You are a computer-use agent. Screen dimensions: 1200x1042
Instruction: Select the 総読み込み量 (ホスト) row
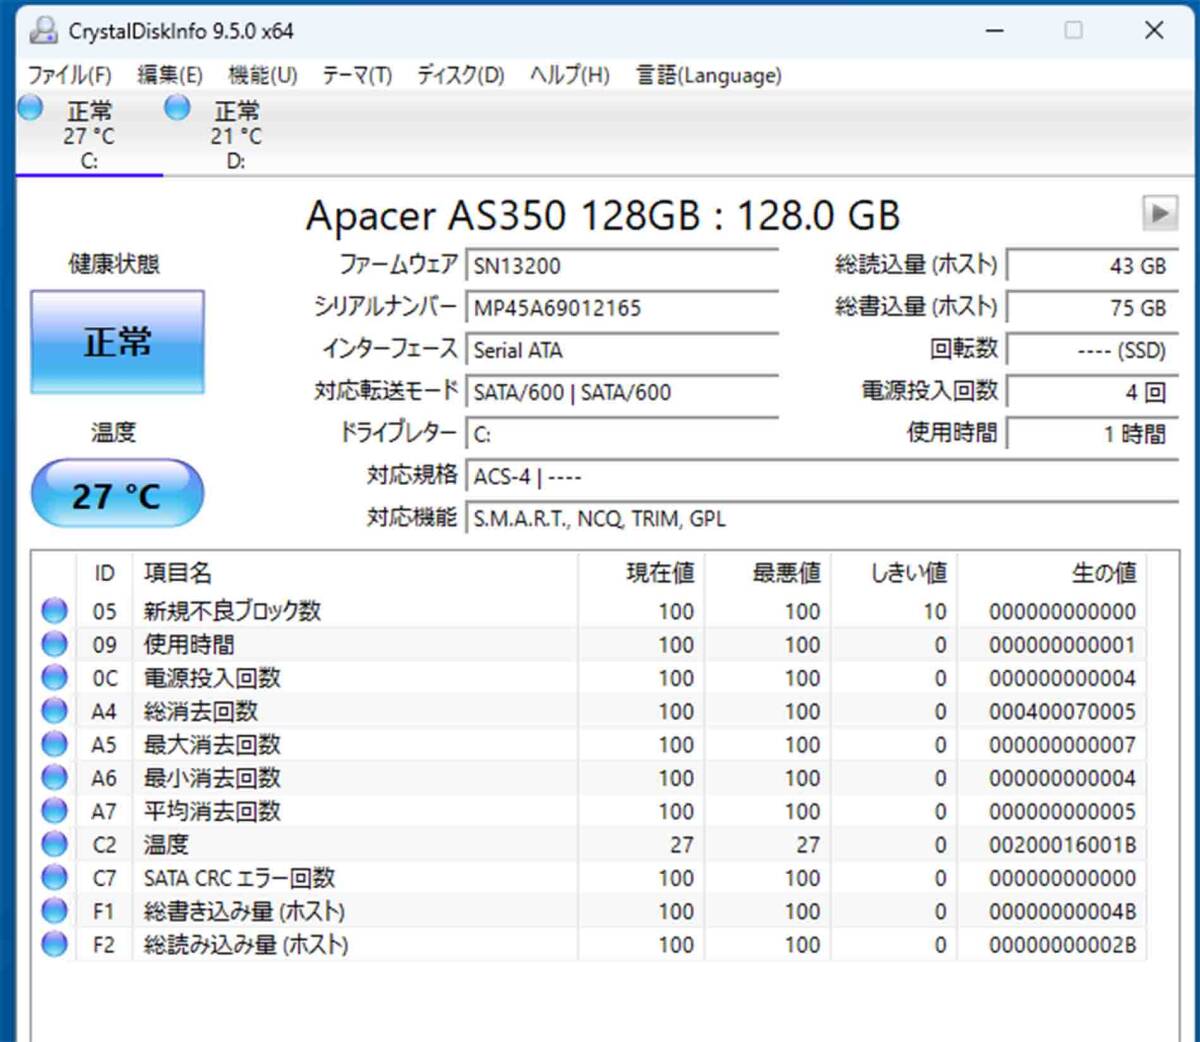(x=590, y=944)
